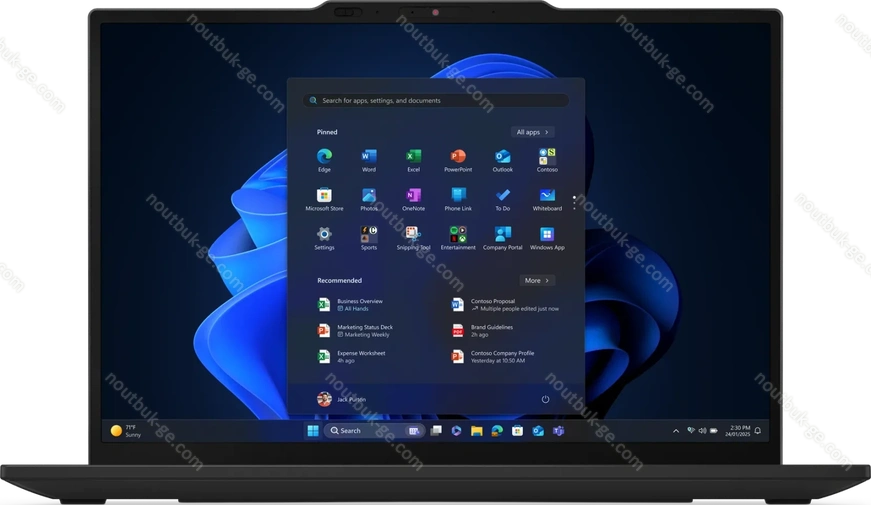Expand the Entertainment app folder
The width and height of the screenshot is (871, 505).
pos(458,235)
